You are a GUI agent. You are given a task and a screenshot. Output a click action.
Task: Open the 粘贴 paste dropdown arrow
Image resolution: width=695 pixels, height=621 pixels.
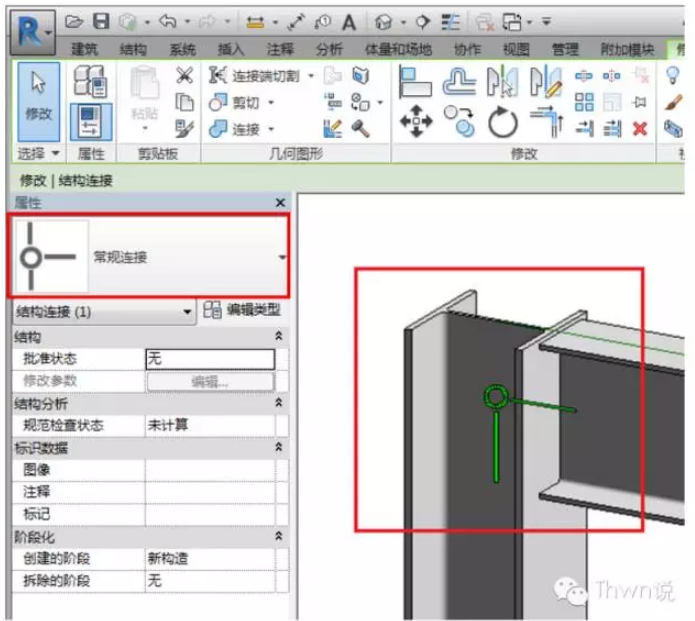click(145, 129)
